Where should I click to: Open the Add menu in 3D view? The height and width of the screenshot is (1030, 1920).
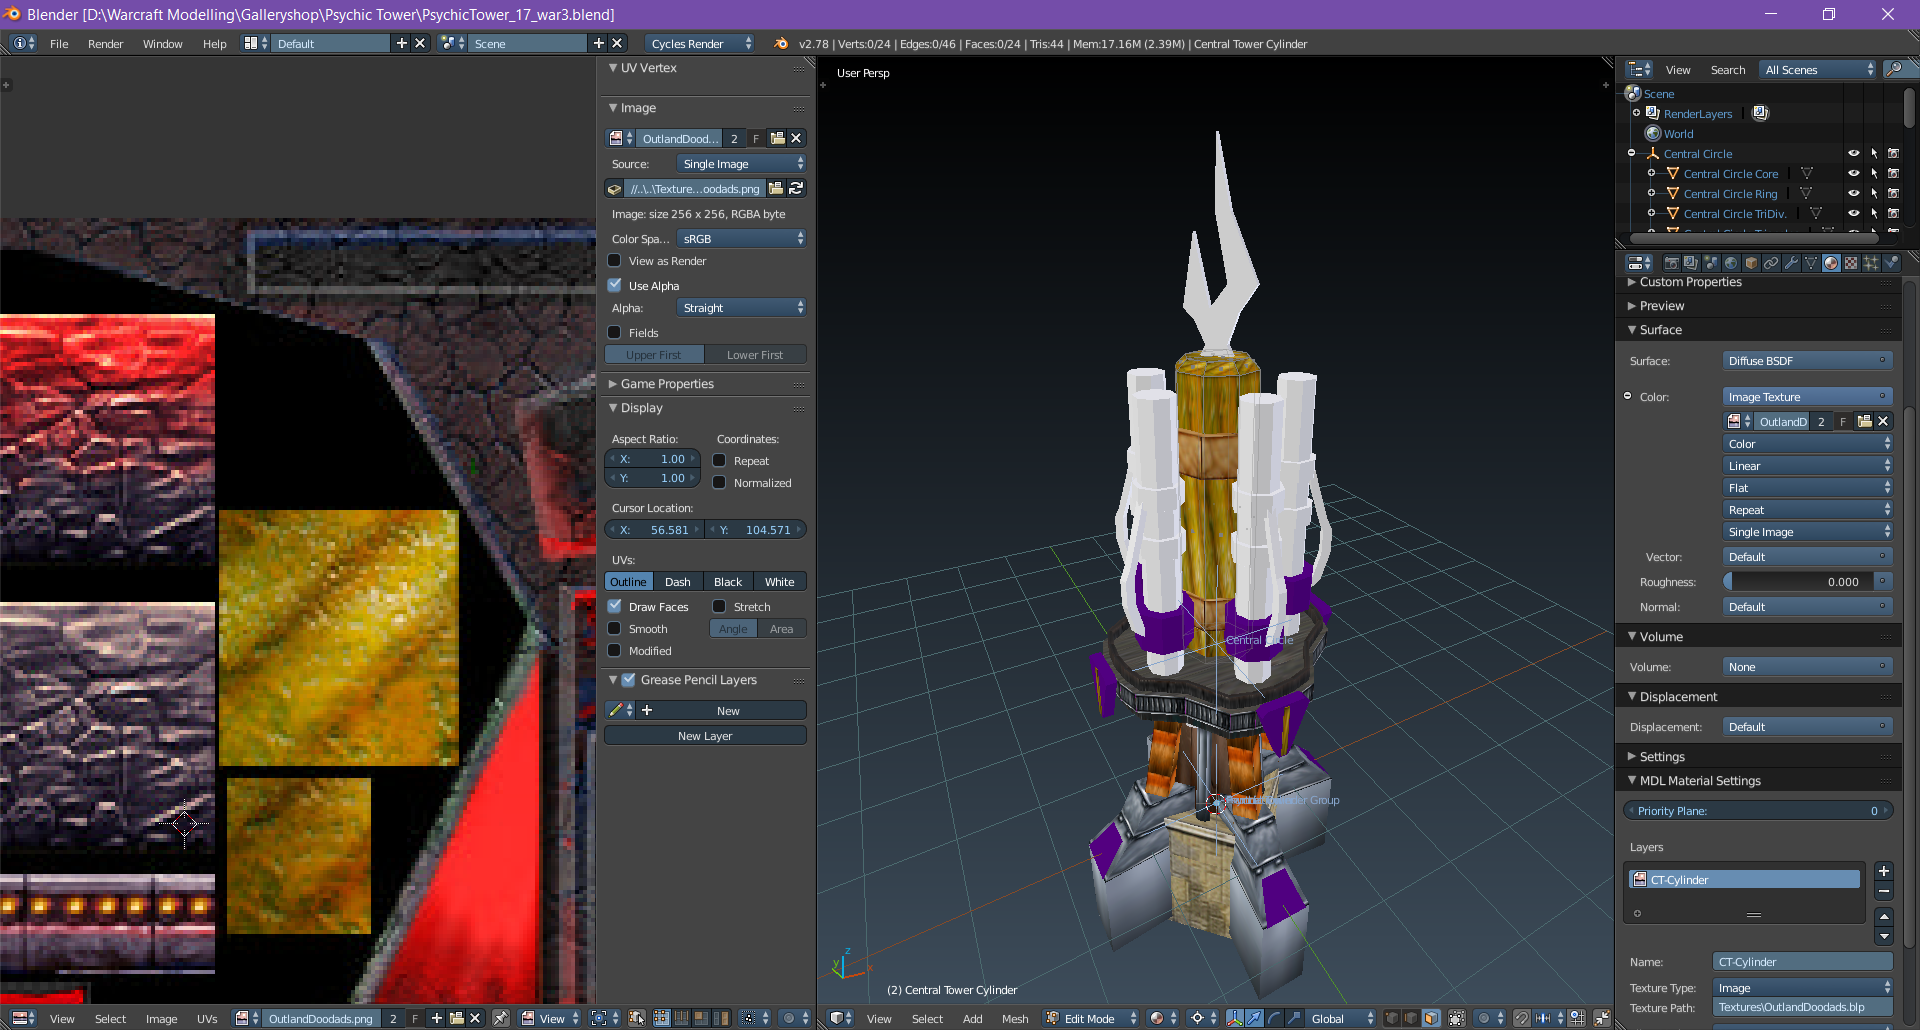(x=972, y=1018)
